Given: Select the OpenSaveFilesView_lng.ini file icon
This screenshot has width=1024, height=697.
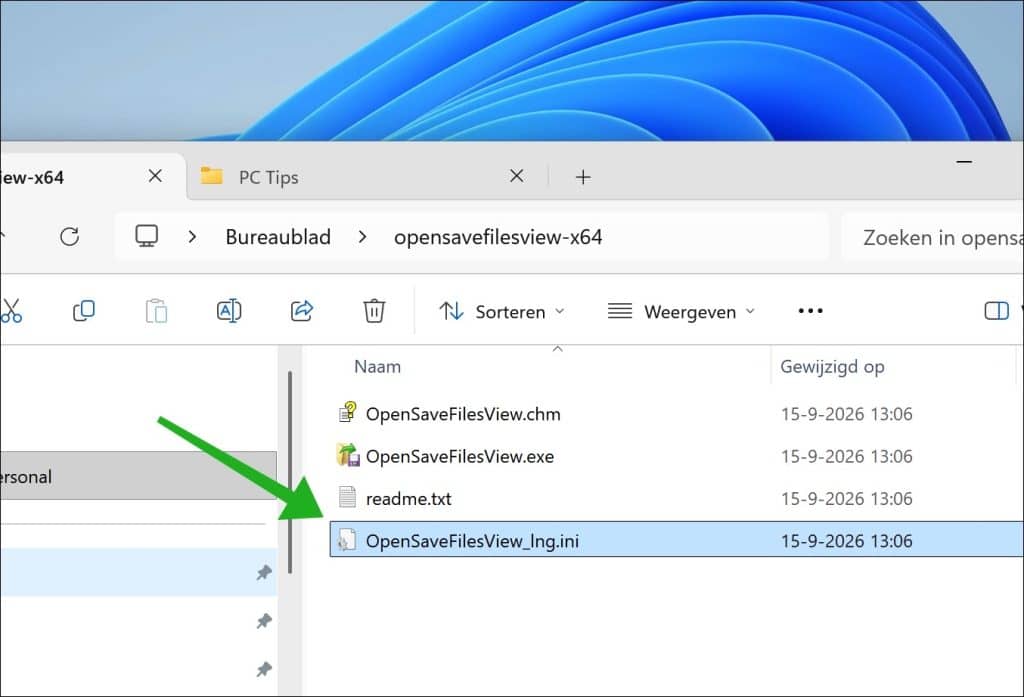Looking at the screenshot, I should 347,540.
